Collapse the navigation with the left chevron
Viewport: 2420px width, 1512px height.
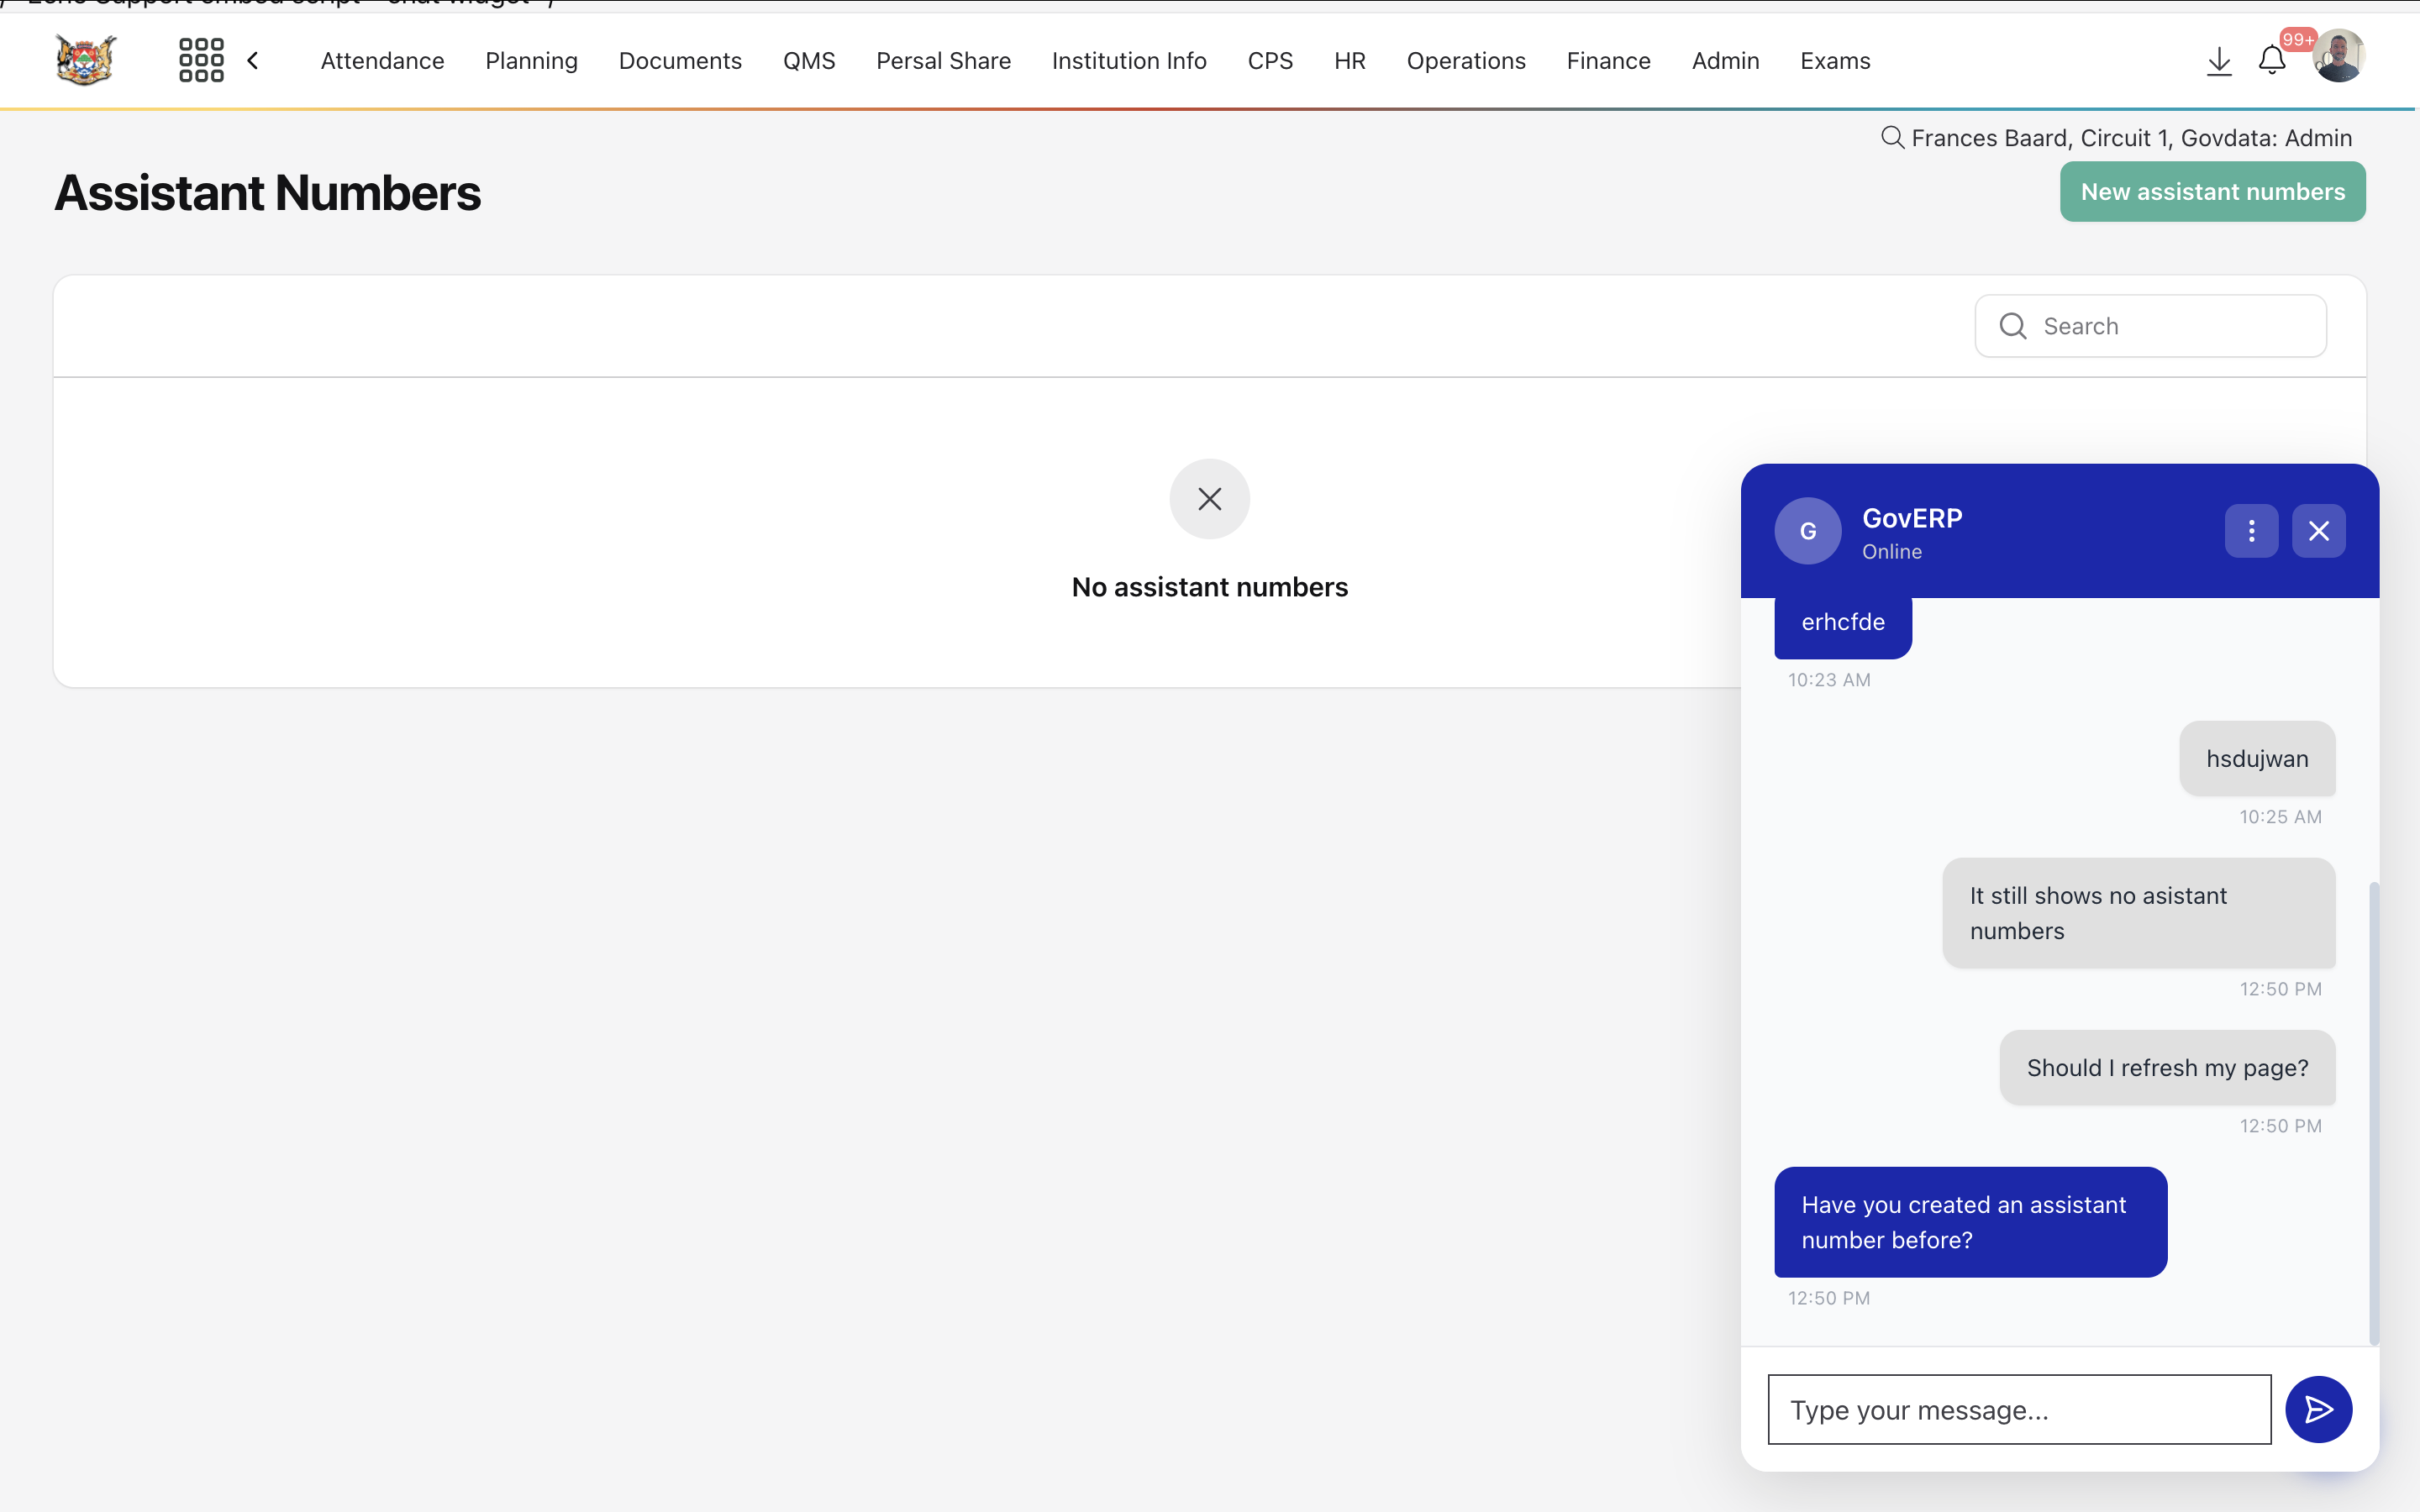(253, 60)
